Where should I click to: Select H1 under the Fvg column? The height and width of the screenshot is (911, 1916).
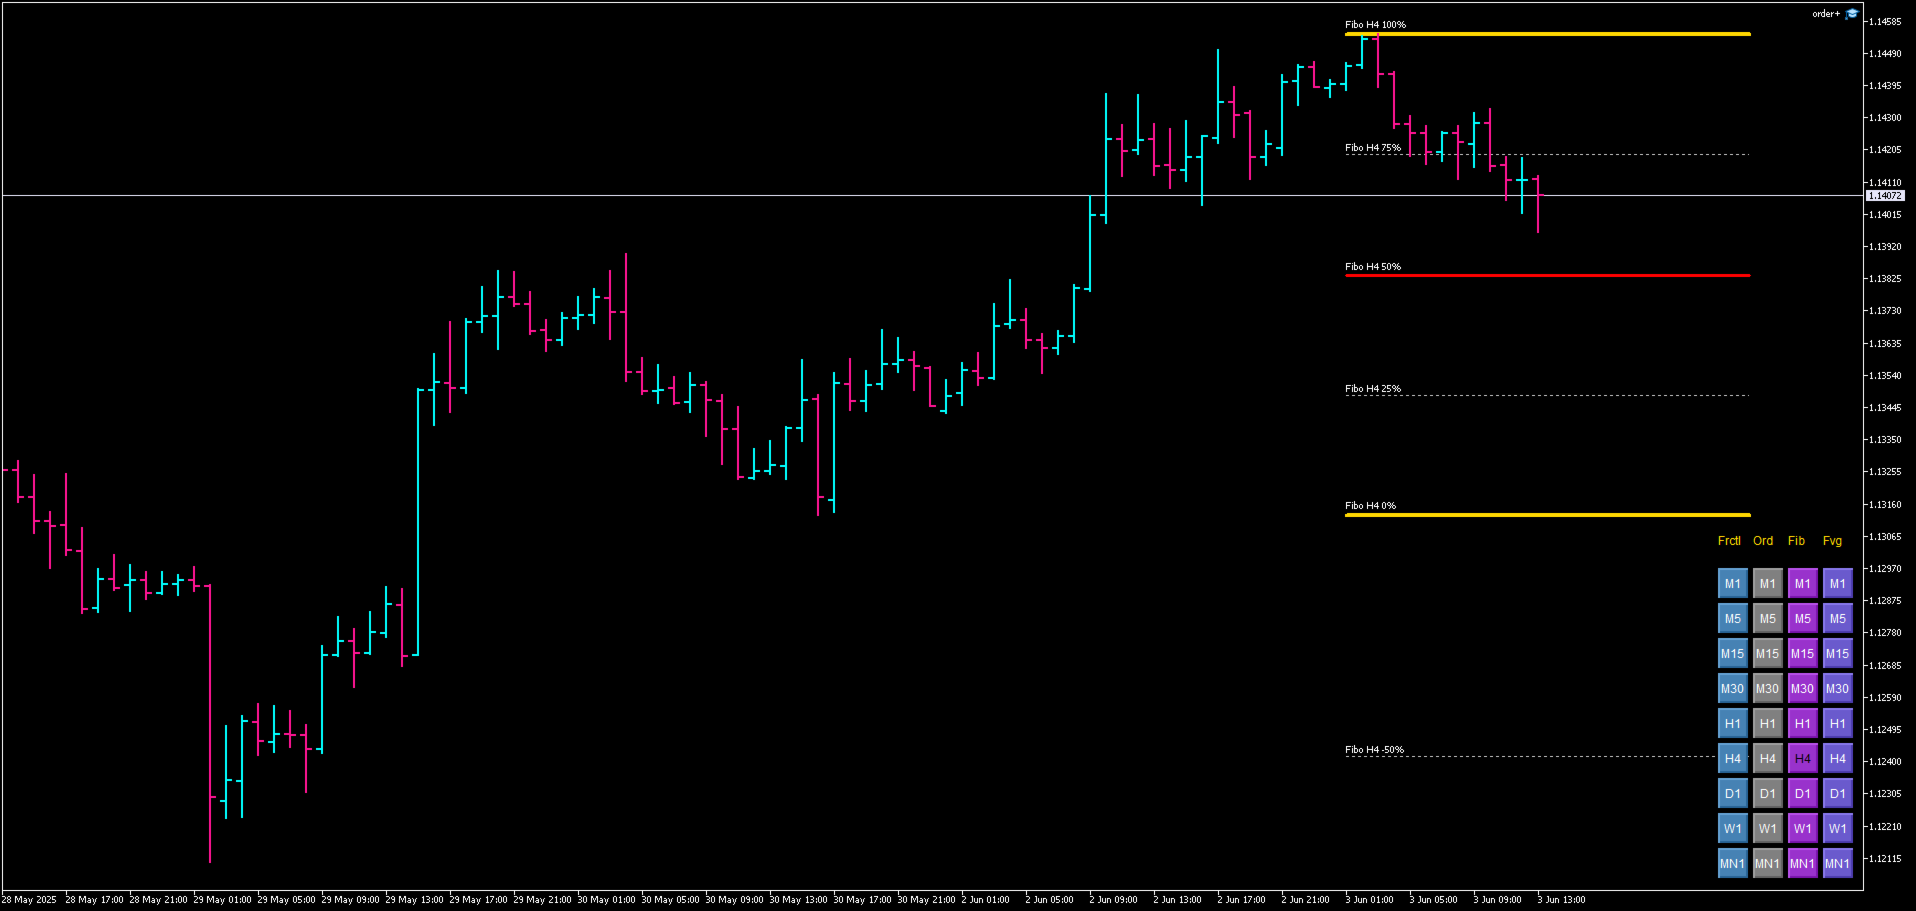pyautogui.click(x=1837, y=724)
